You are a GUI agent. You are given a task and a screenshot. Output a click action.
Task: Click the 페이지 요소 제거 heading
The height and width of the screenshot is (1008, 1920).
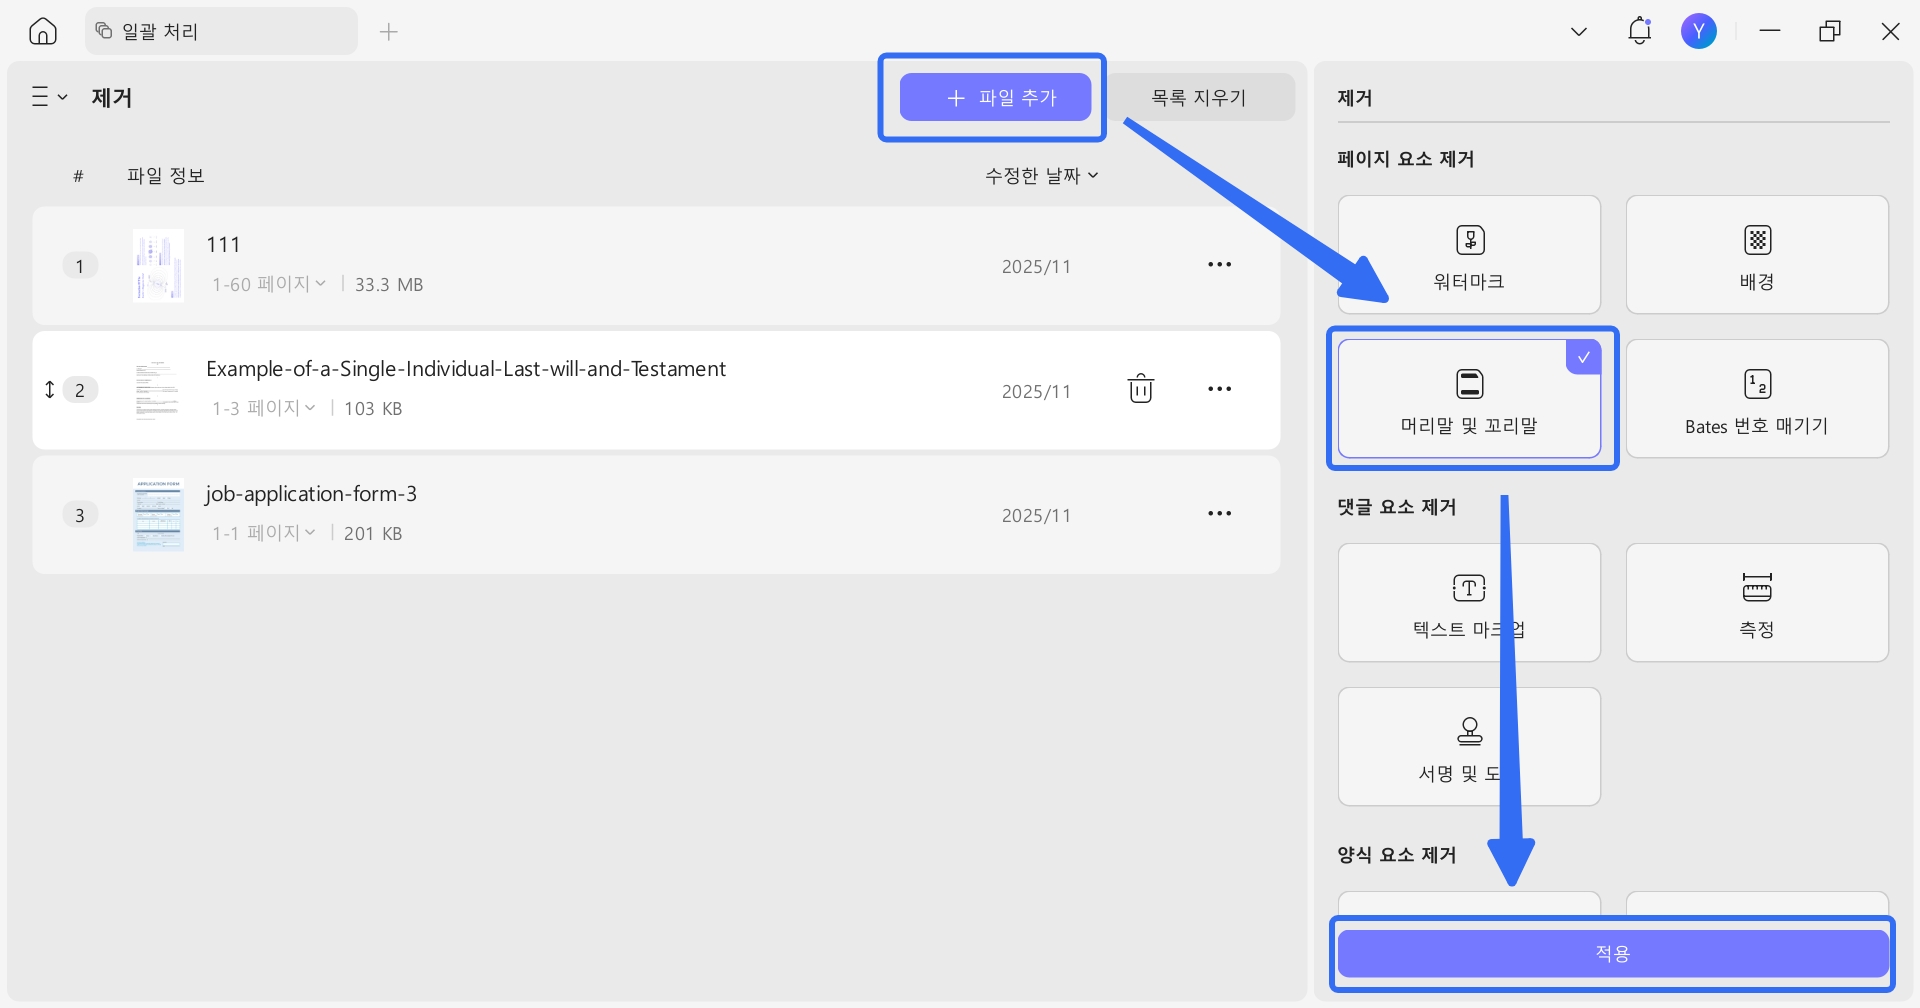pyautogui.click(x=1406, y=159)
